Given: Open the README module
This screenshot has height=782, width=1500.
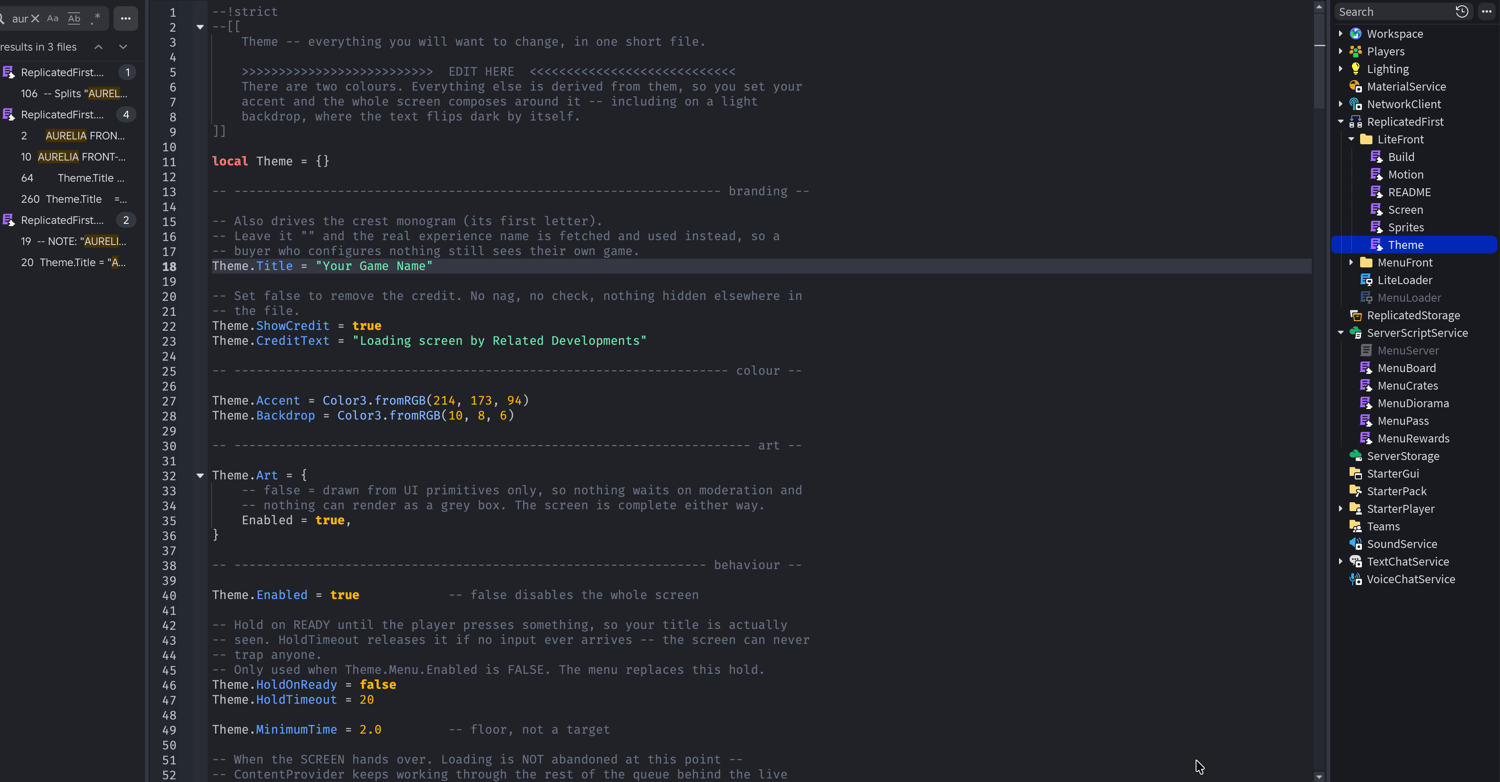Looking at the screenshot, I should [x=1409, y=192].
